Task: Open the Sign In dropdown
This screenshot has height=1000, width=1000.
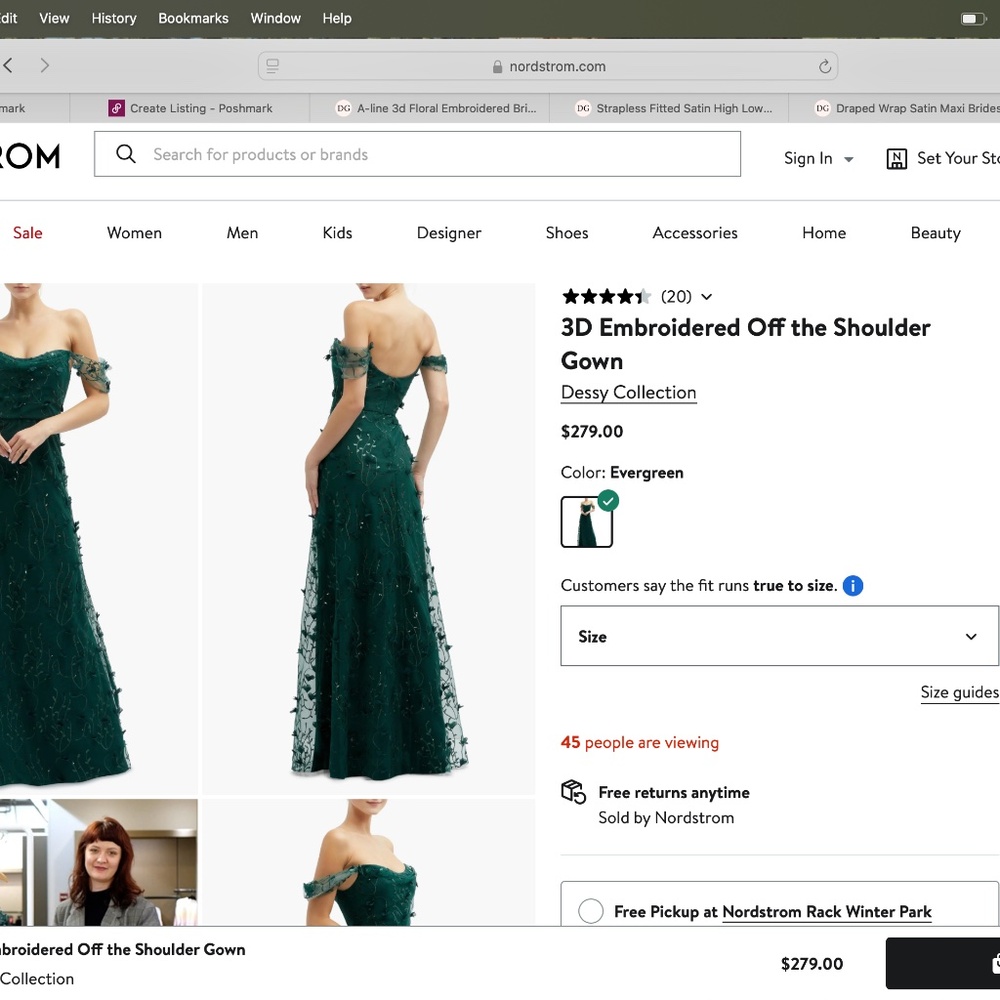Action: 818,158
